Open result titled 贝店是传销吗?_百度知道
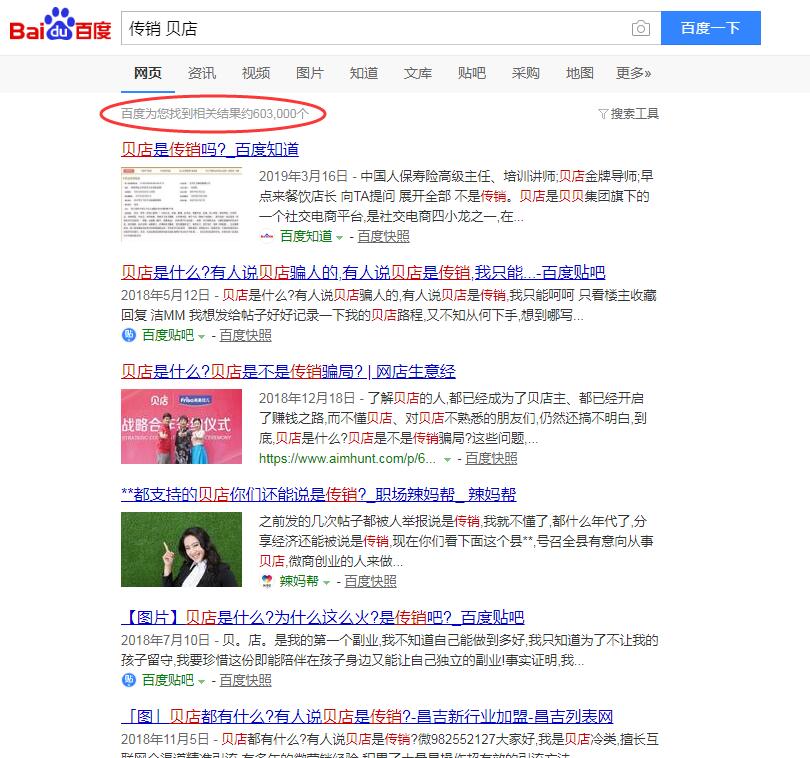This screenshot has height=758, width=810. 210,150
